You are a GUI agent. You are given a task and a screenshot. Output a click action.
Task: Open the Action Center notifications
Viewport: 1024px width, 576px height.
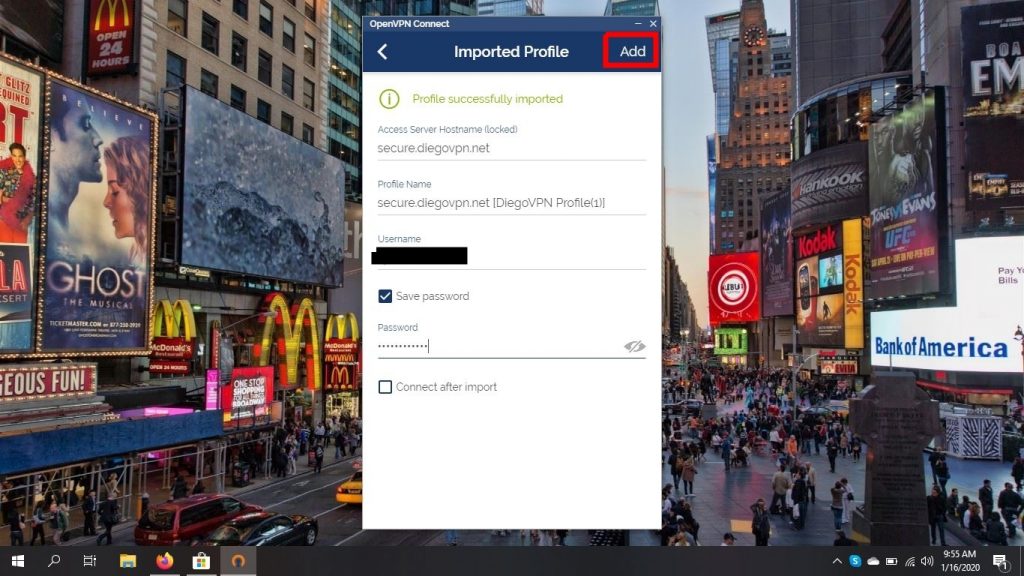[999, 561]
